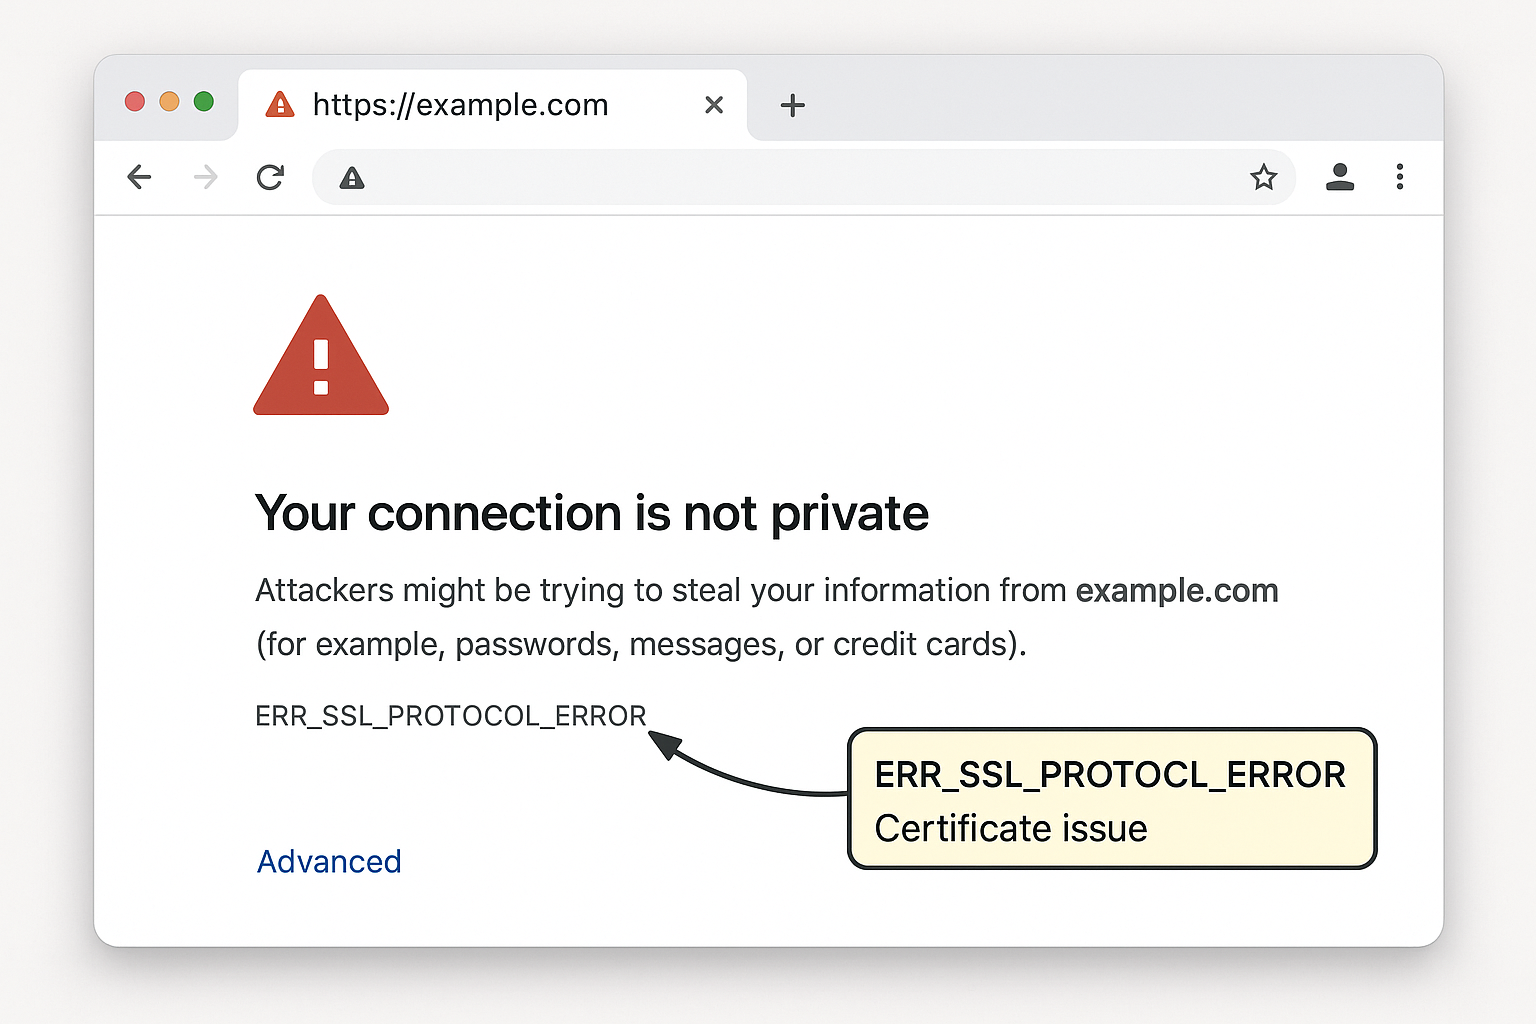Click inside the empty address bar
The width and height of the screenshot is (1536, 1024).
(x=800, y=178)
